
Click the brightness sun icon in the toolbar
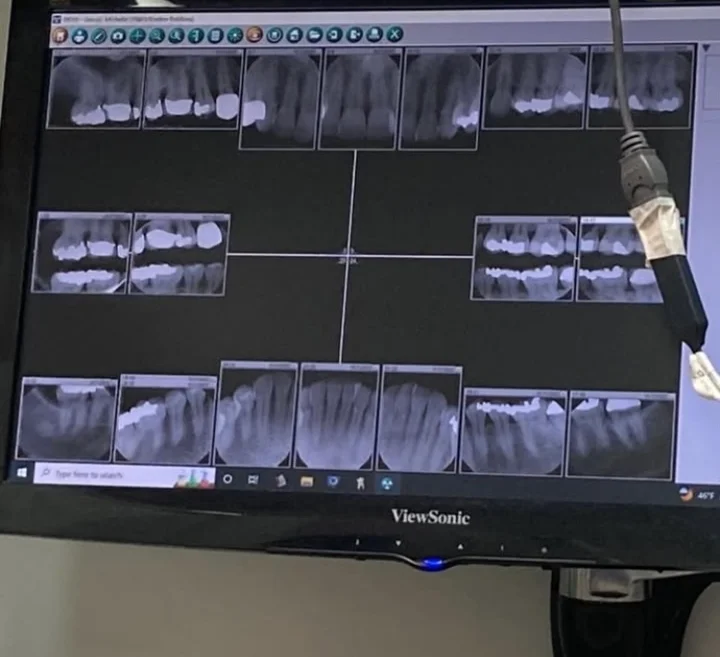pos(234,35)
